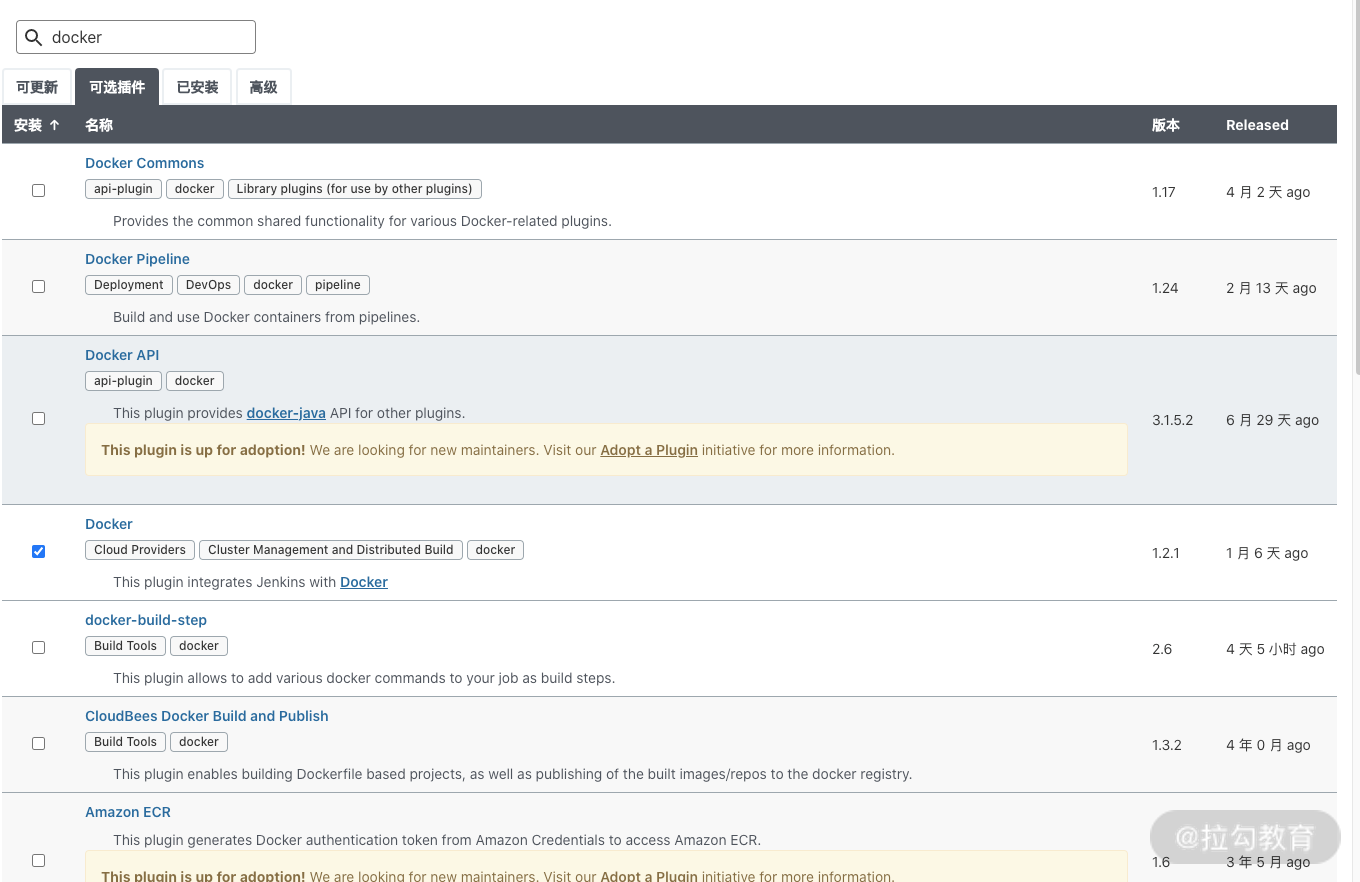Check the Docker Commons install checkbox

click(39, 190)
